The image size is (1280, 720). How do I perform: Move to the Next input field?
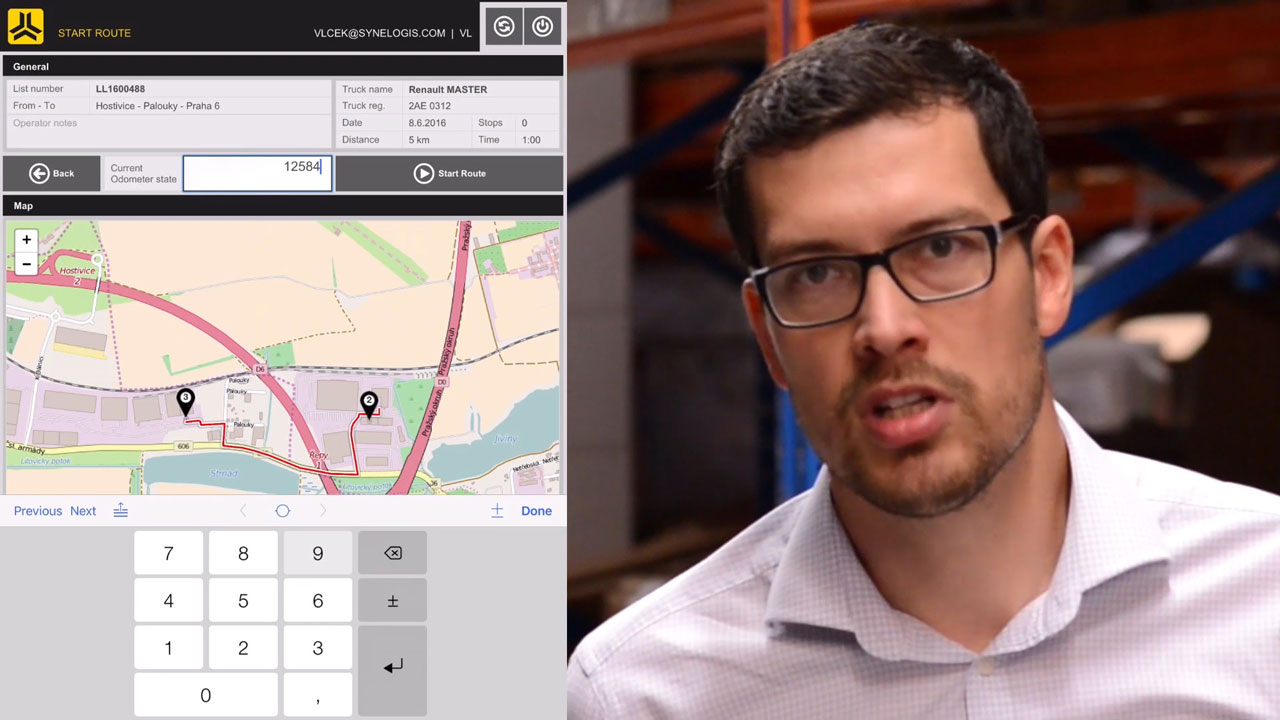click(x=83, y=511)
